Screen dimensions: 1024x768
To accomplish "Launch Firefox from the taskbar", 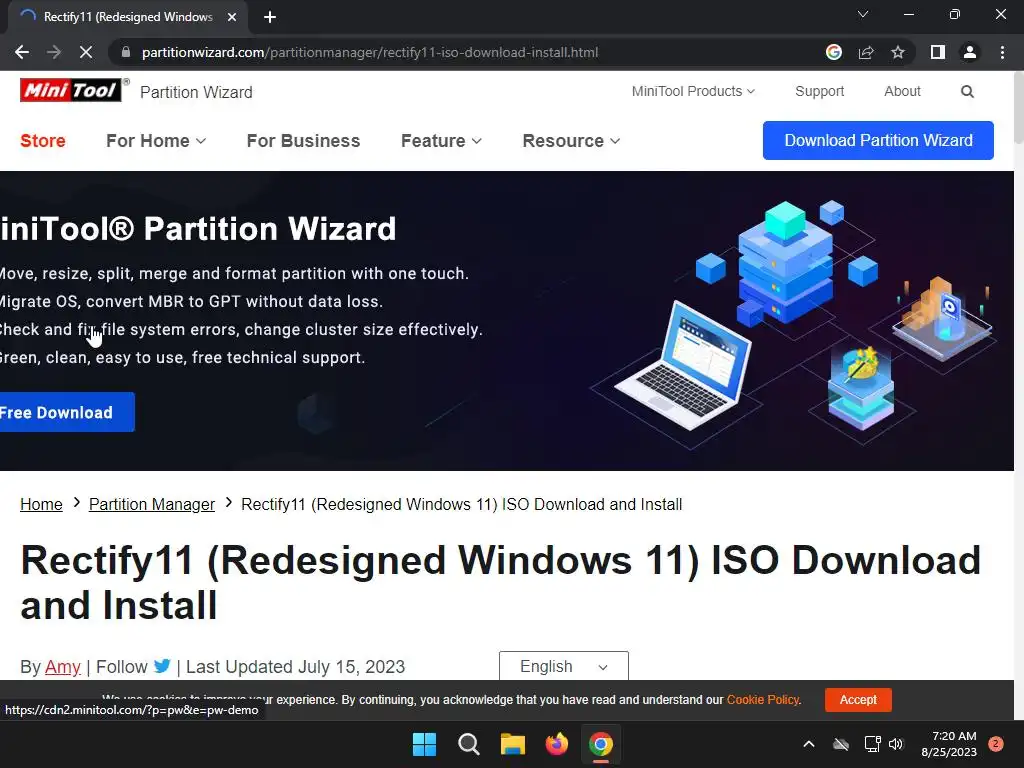I will pos(556,744).
